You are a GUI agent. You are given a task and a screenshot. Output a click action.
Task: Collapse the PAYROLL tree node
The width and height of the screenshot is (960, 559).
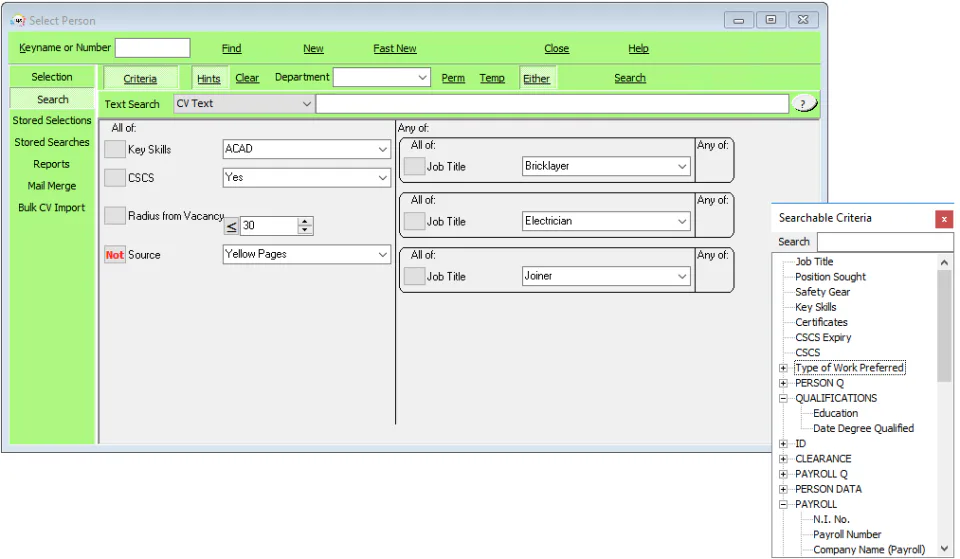(783, 505)
